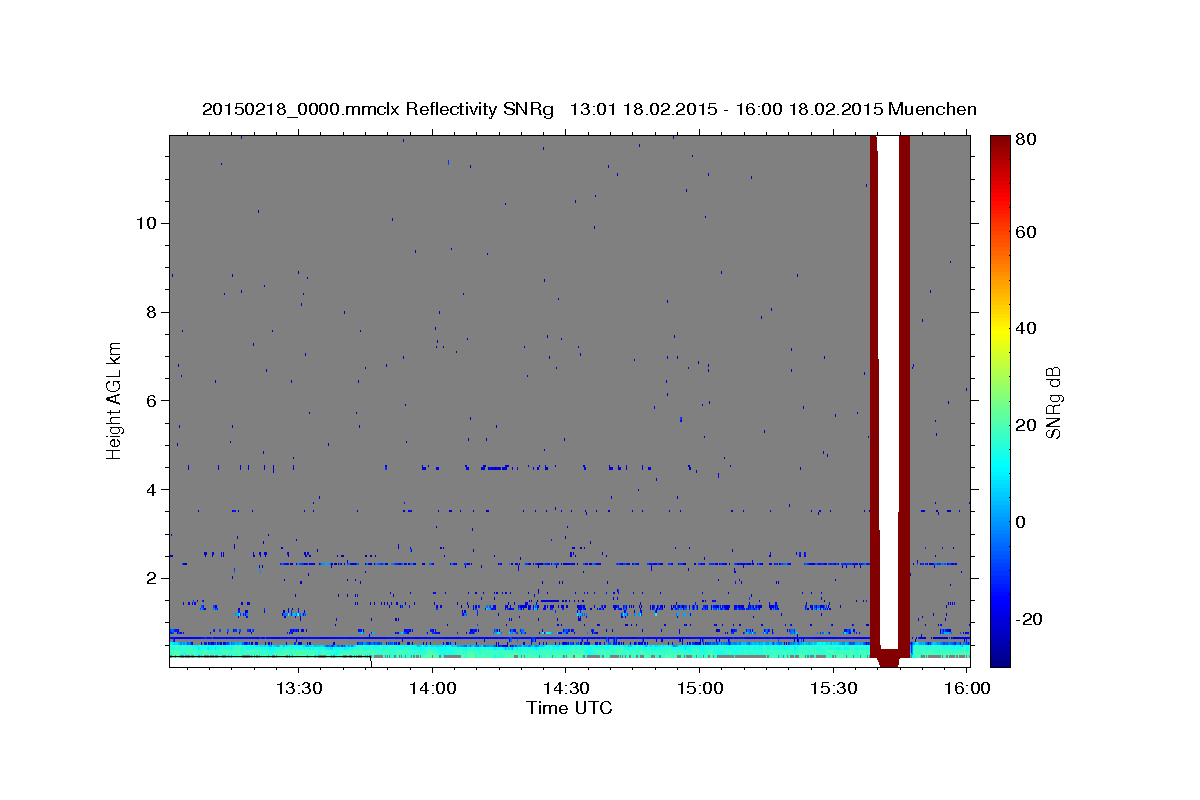Click the 'SNRg dB' colorbar label
The image size is (1200, 800).
1053,402
